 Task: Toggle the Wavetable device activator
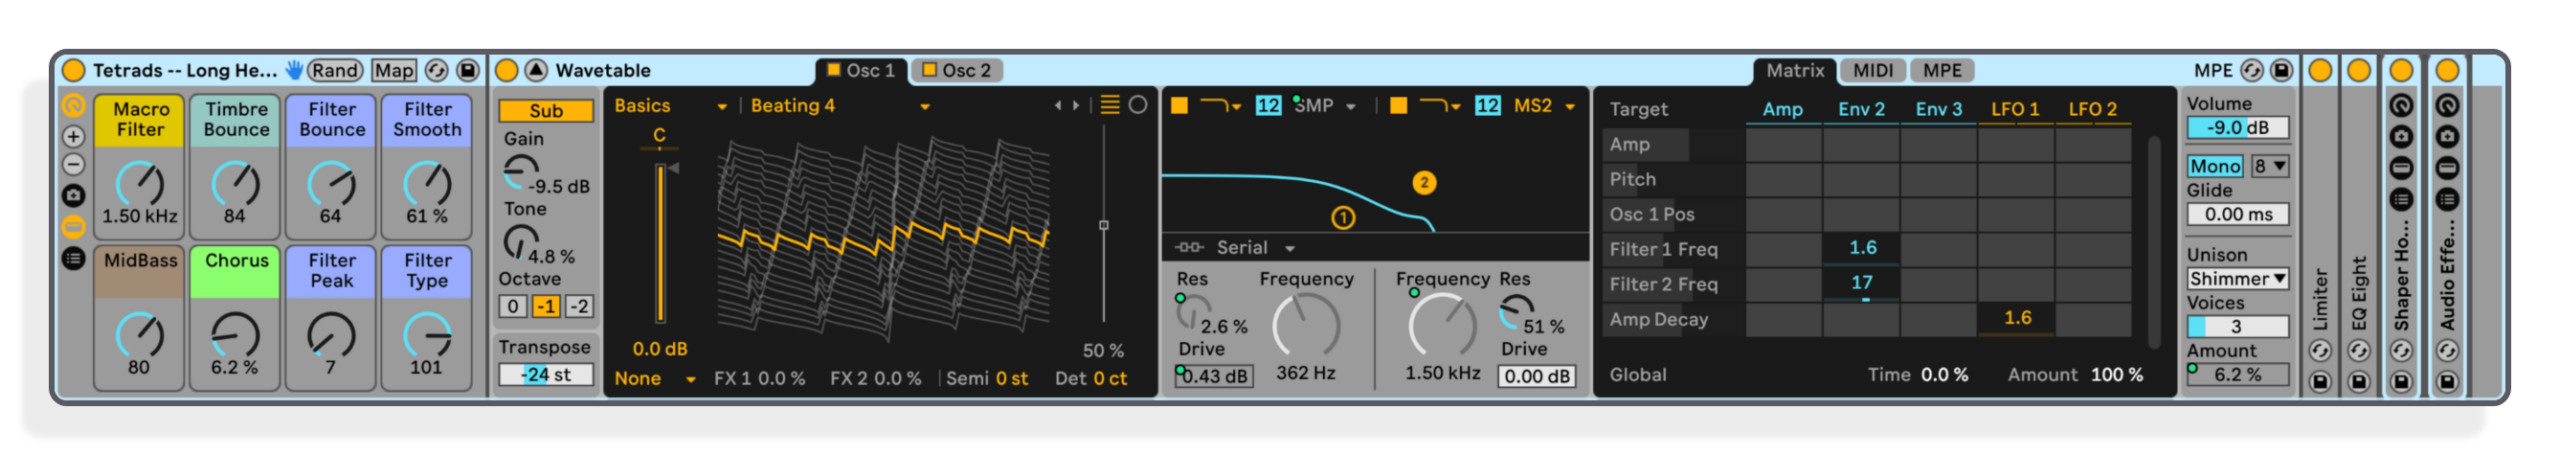coord(507,70)
